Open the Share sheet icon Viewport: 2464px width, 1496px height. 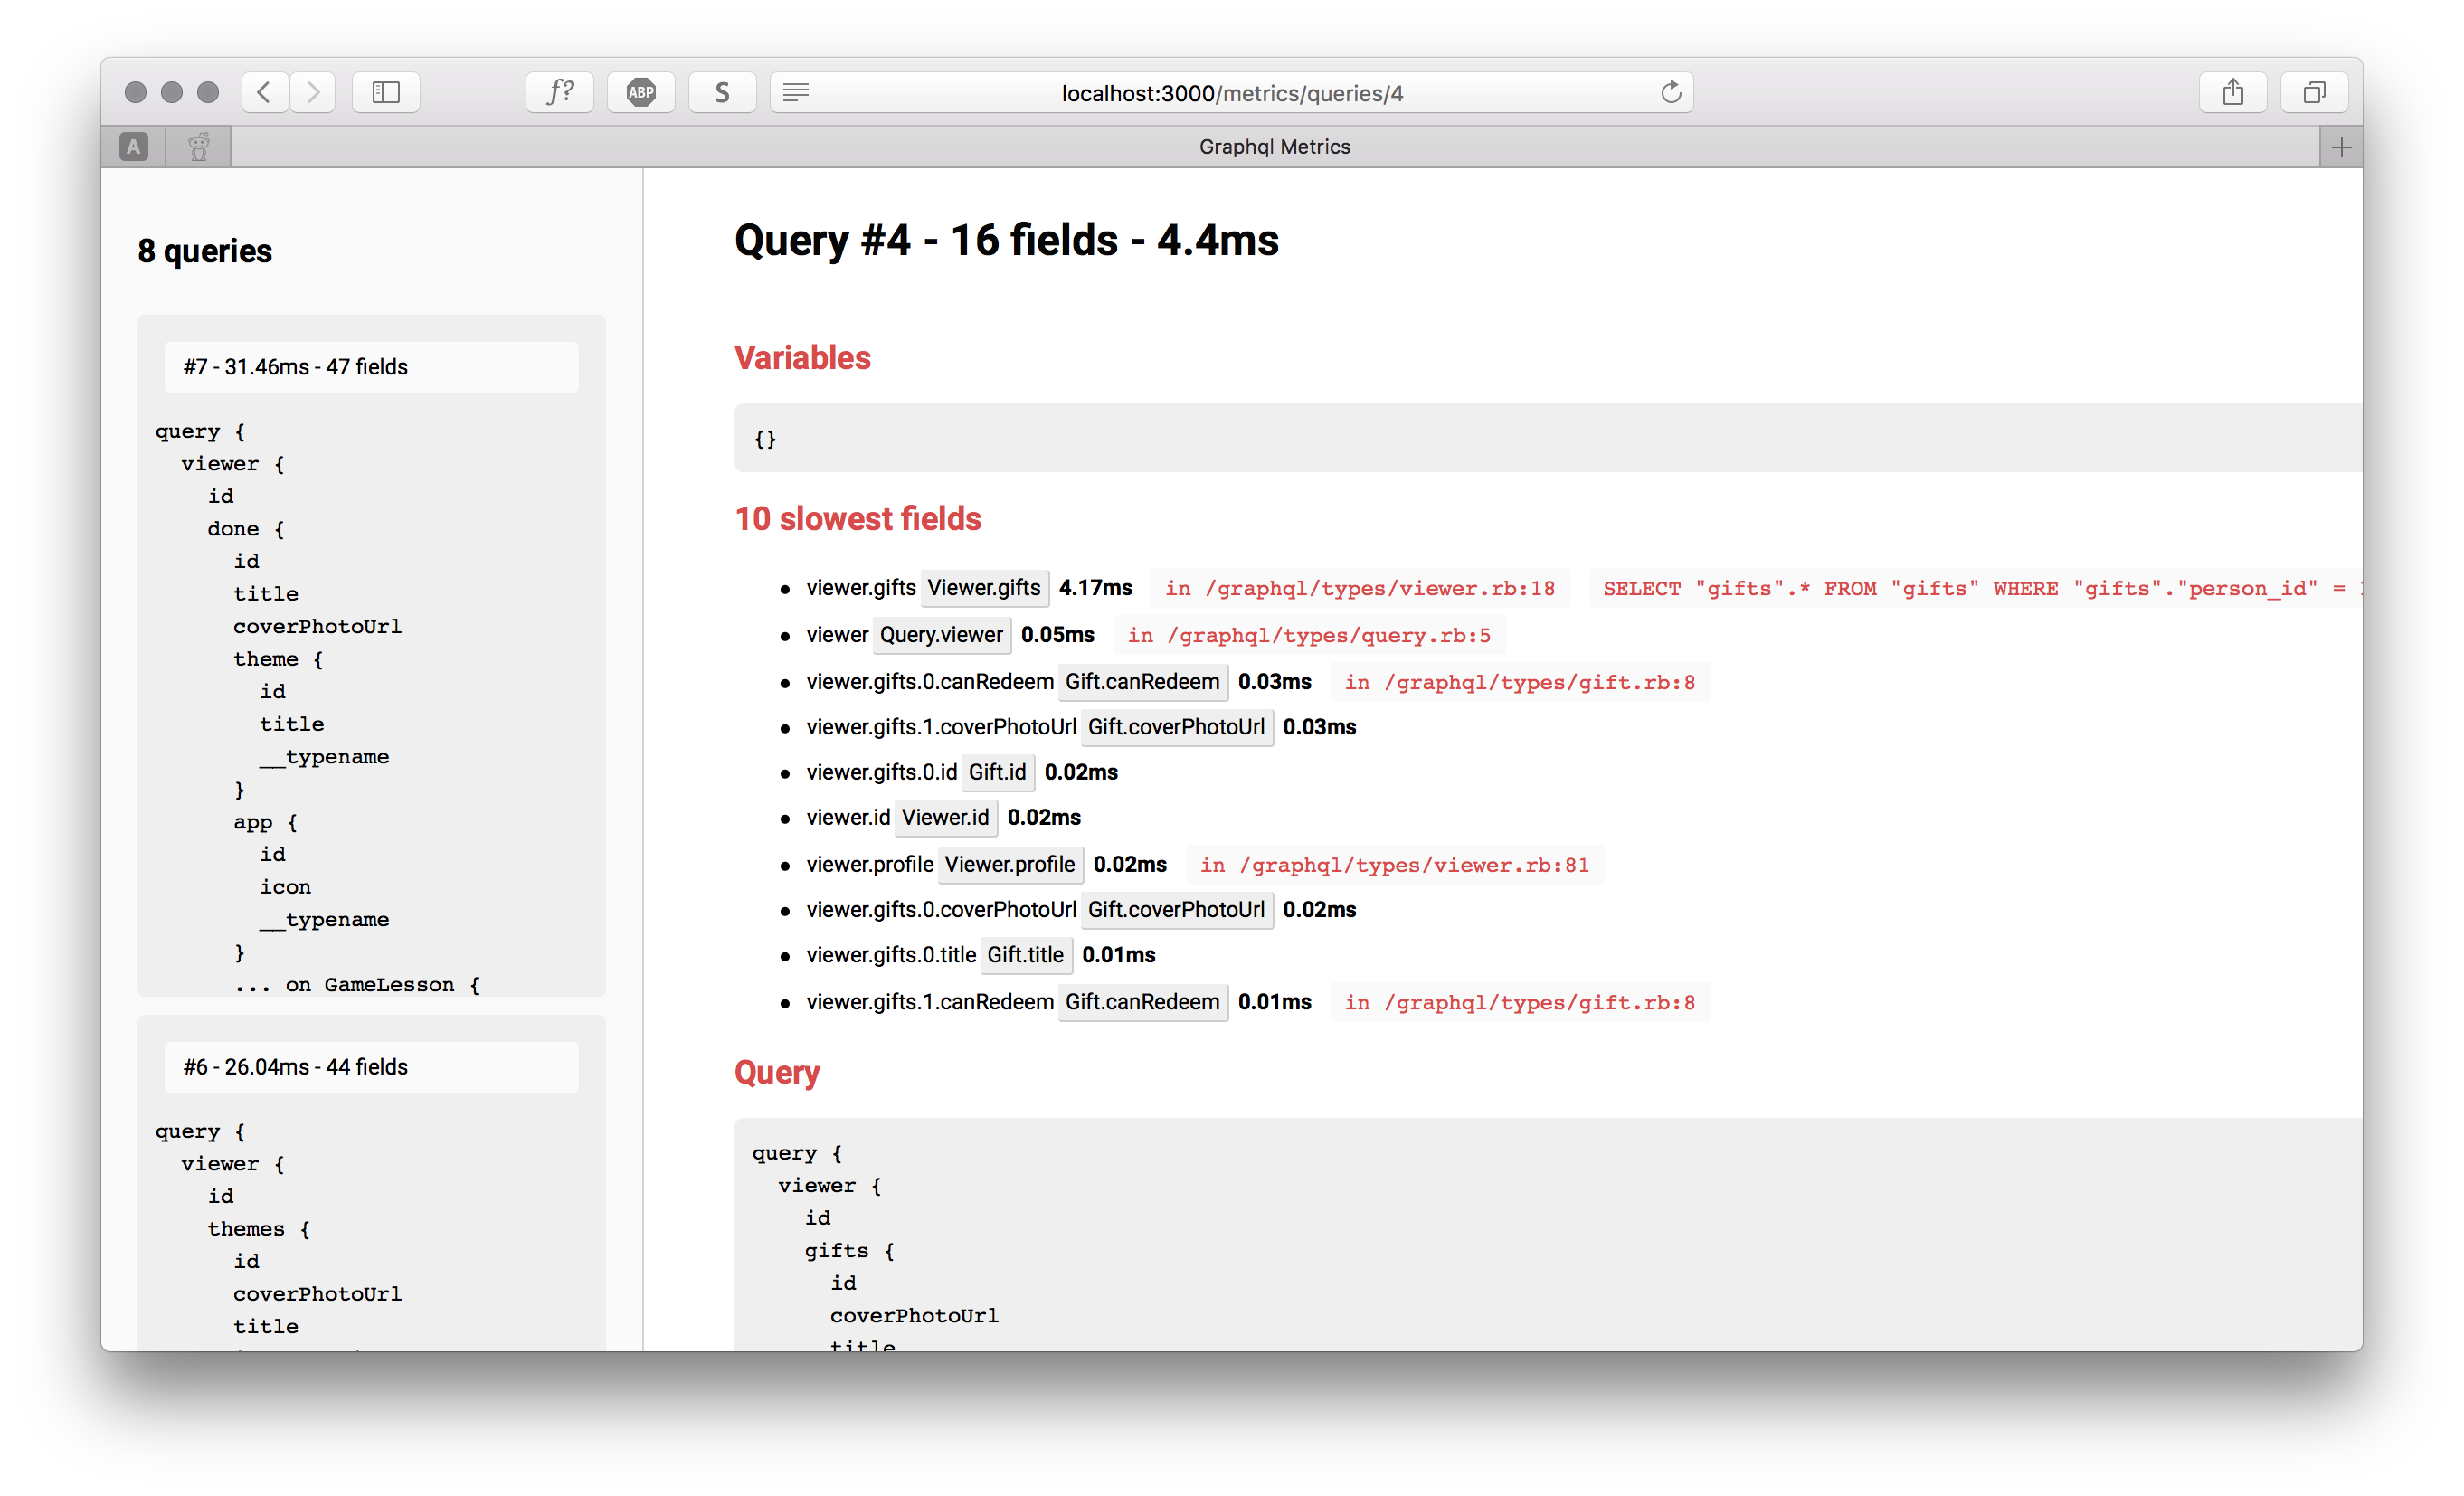[2232, 93]
